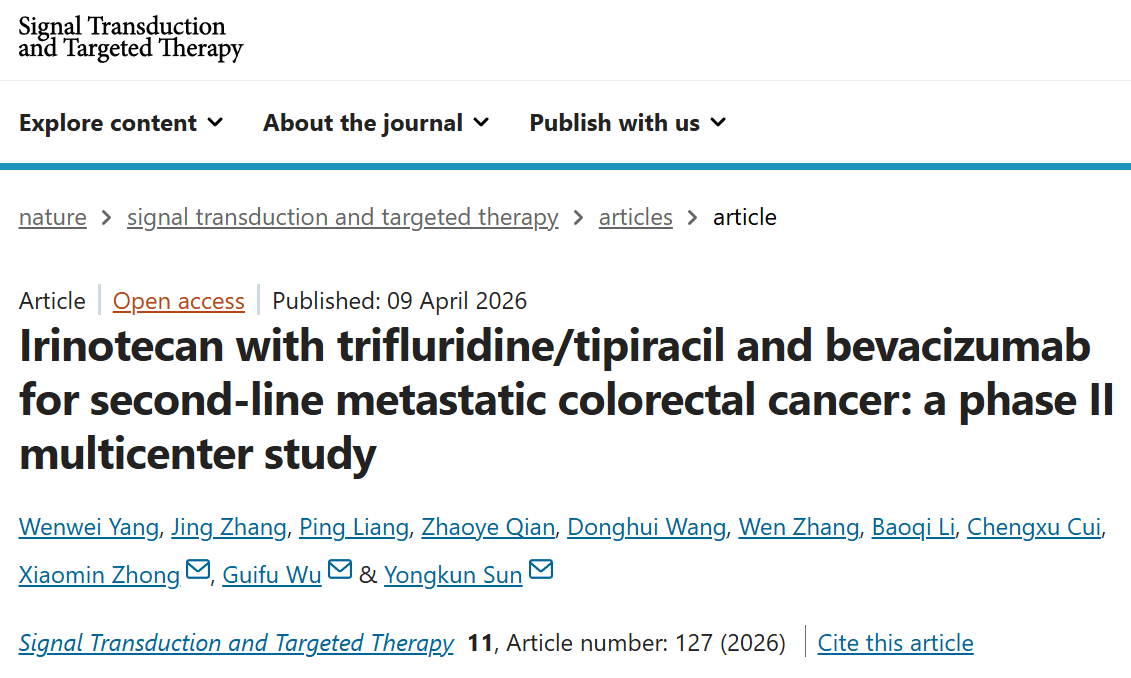The width and height of the screenshot is (1131, 678).
Task: Click email envelope icon beside Guifu Wu
Action: (x=340, y=571)
